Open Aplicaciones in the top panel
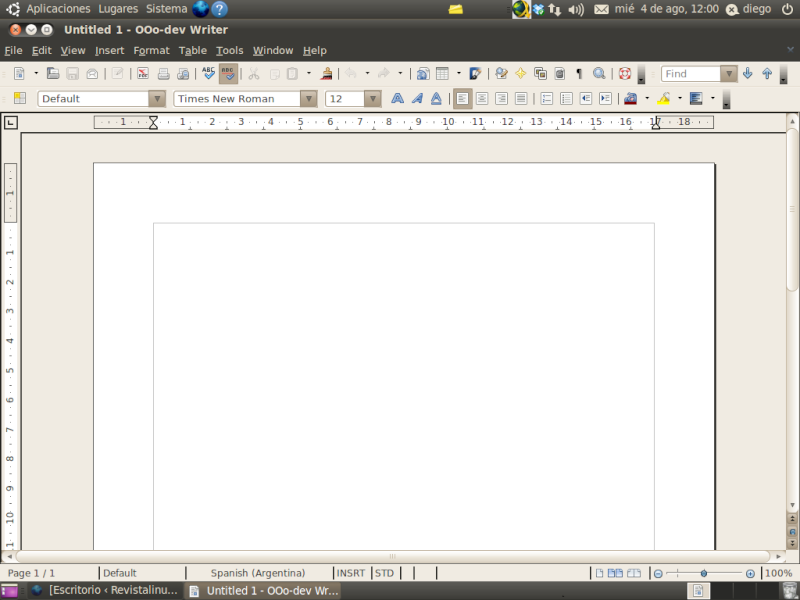 58,8
